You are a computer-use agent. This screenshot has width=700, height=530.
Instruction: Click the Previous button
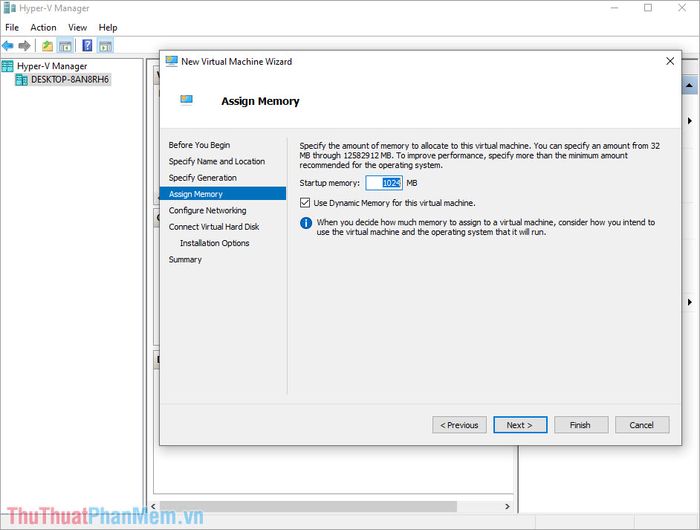(x=459, y=425)
